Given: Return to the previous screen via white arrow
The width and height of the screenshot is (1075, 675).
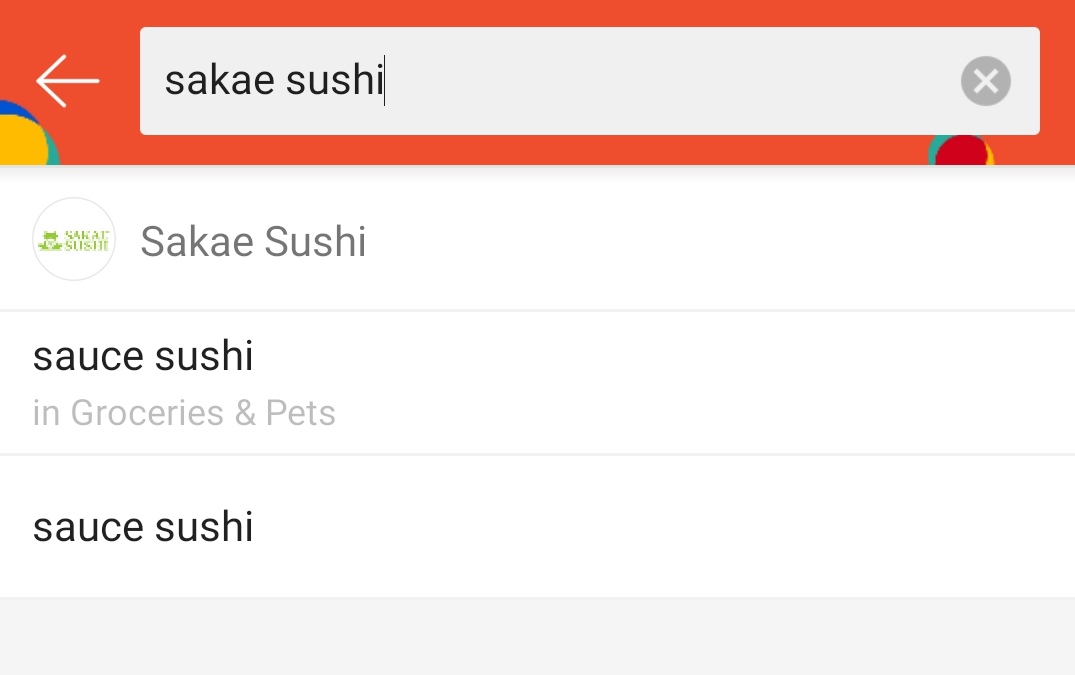Looking at the screenshot, I should tap(68, 81).
